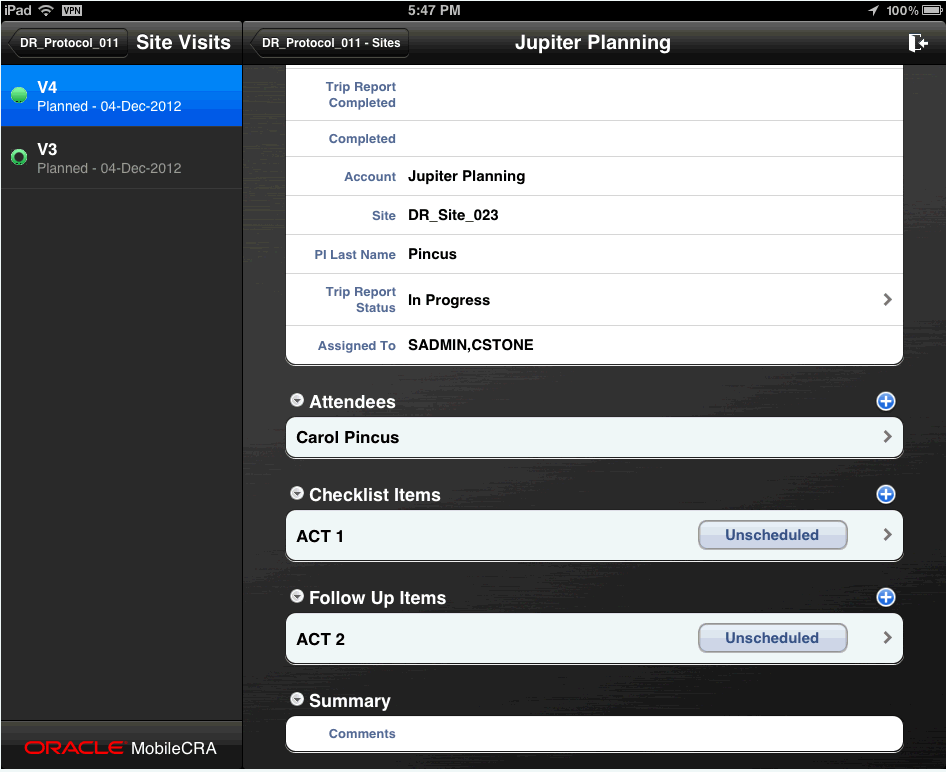Select the Site value DR_Site_023
This screenshot has height=772, width=946.
pyautogui.click(x=453, y=215)
